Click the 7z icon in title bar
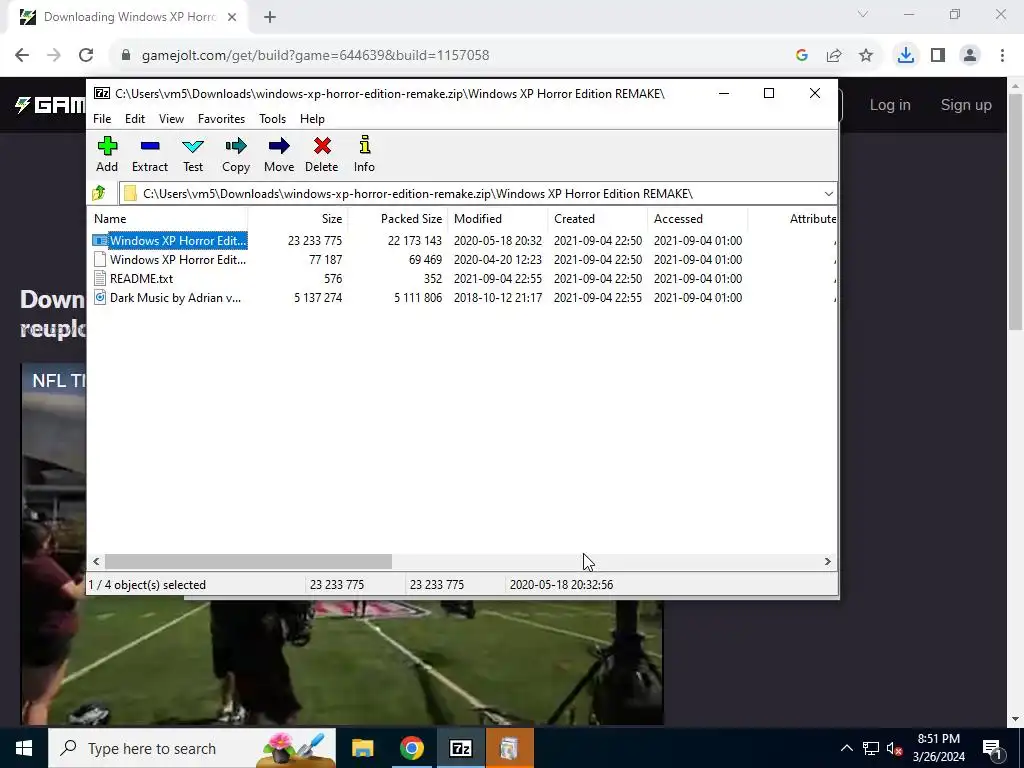 102,93
